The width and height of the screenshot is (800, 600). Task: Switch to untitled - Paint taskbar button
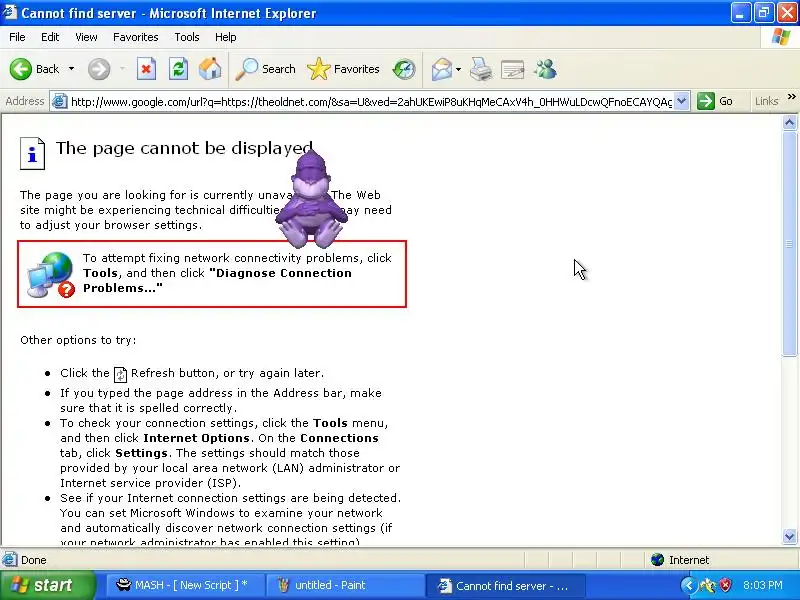(x=344, y=585)
